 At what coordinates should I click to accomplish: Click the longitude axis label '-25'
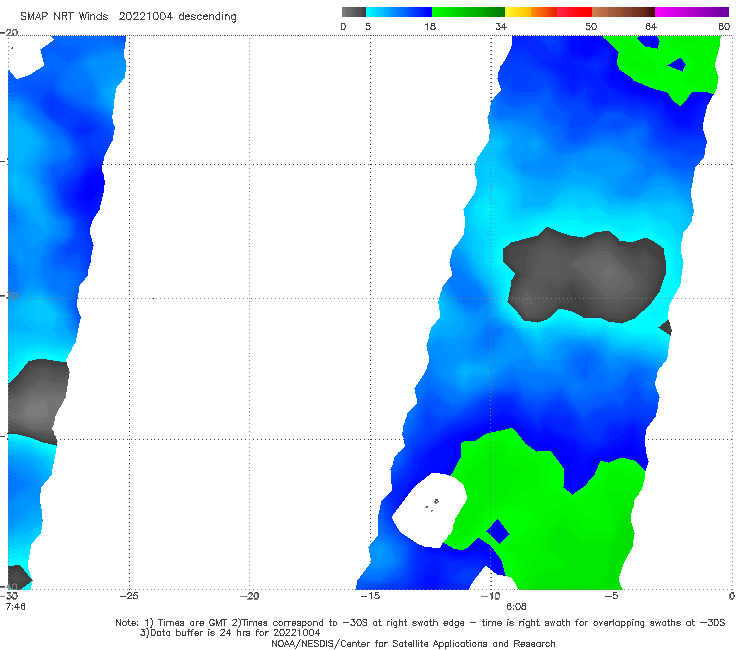[x=129, y=596]
